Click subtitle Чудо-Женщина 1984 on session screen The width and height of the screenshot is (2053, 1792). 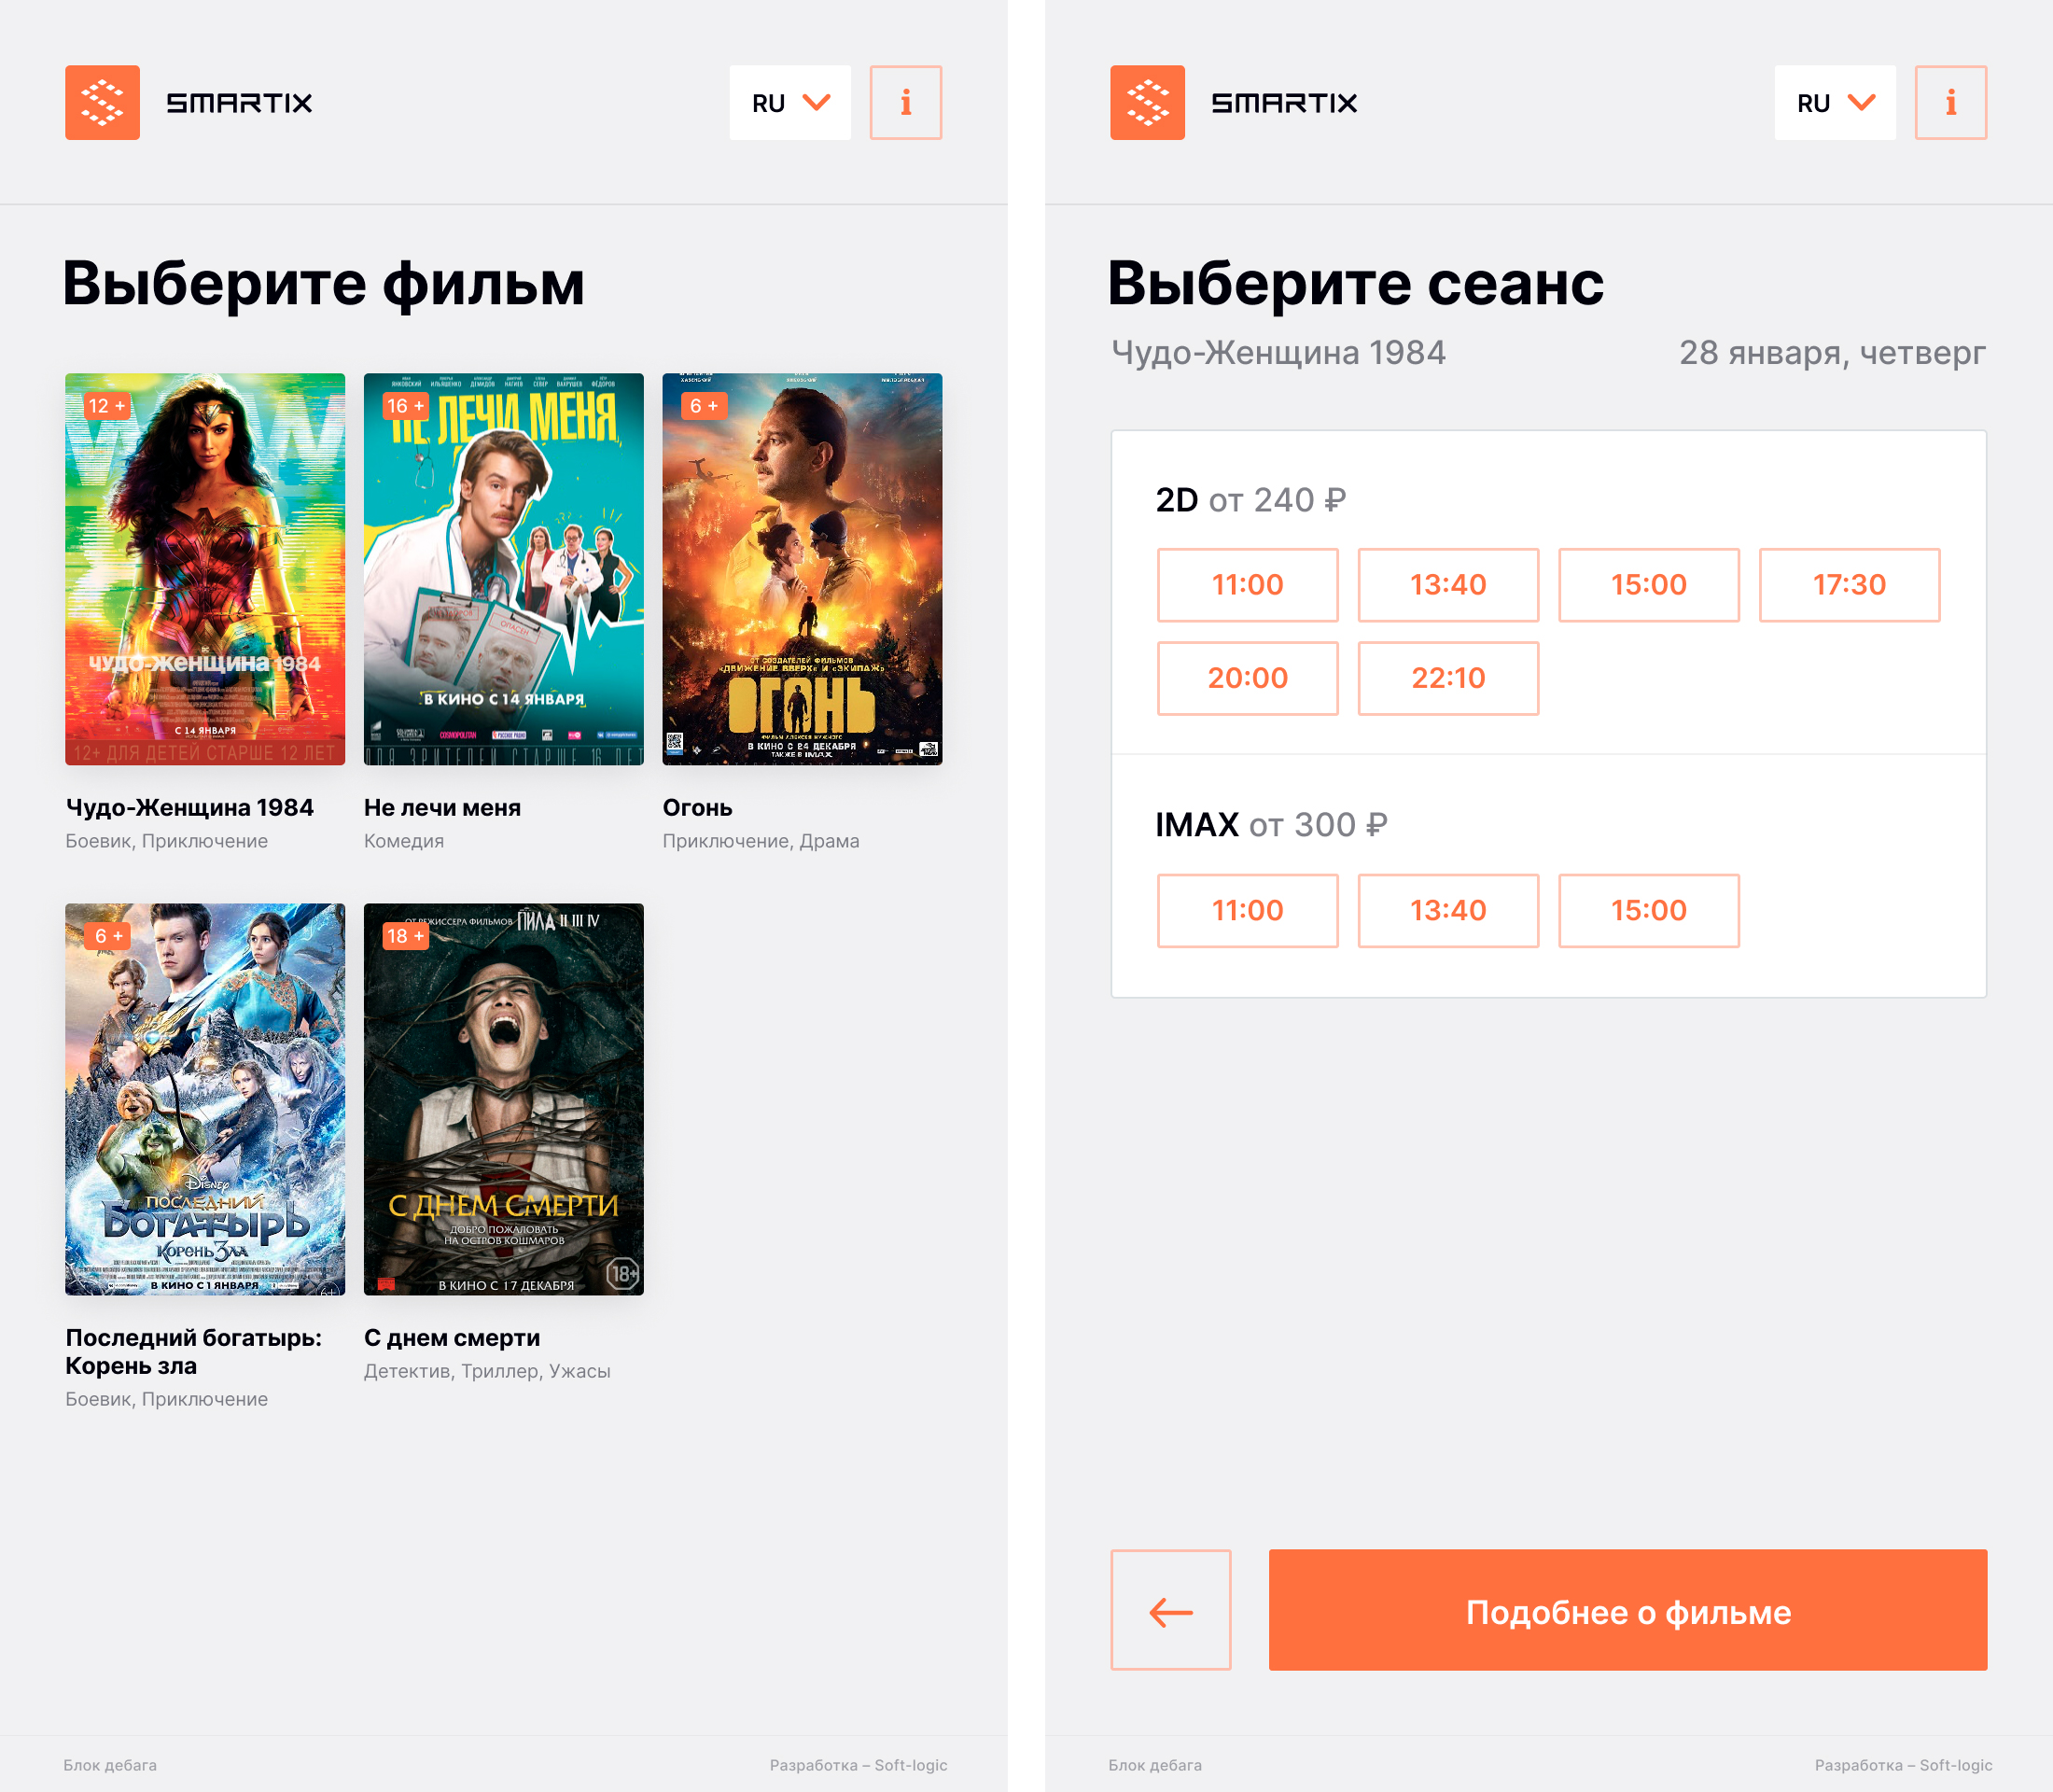click(x=1279, y=352)
